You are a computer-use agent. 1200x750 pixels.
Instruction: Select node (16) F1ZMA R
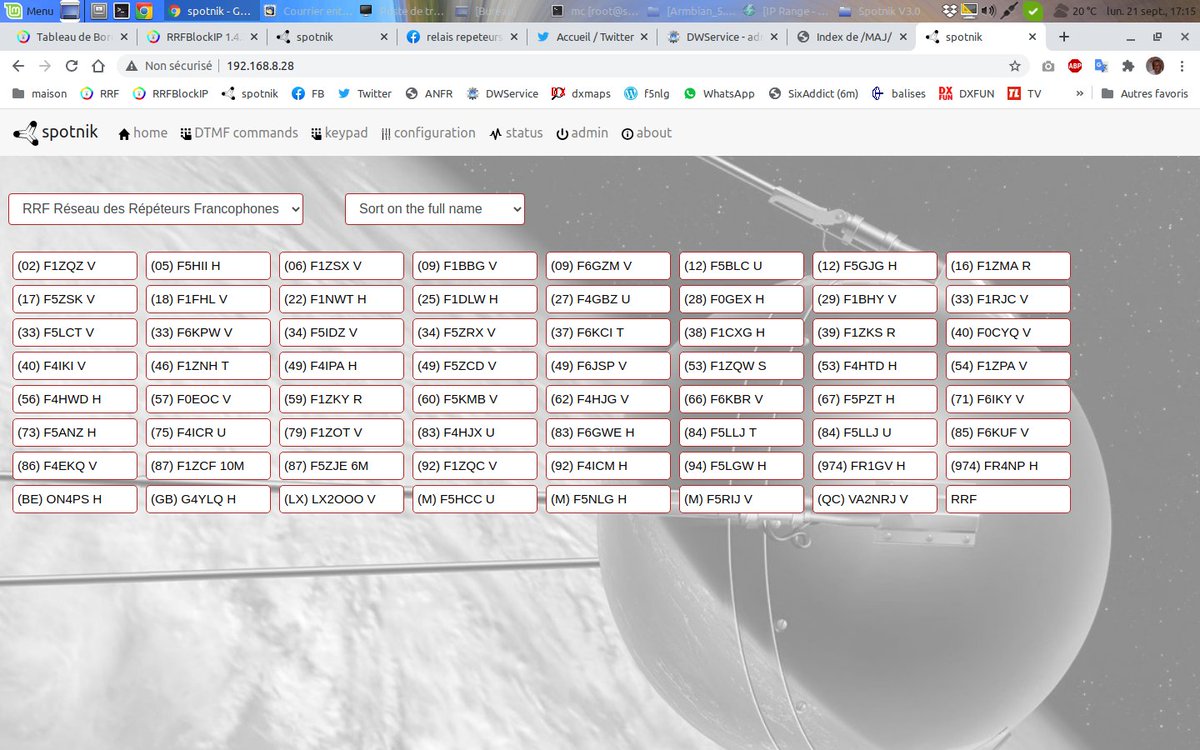coord(1008,266)
